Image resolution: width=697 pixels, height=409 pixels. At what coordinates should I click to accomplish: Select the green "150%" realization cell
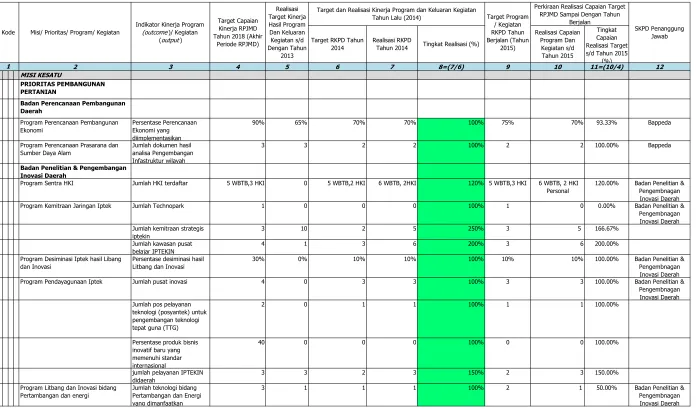click(451, 376)
